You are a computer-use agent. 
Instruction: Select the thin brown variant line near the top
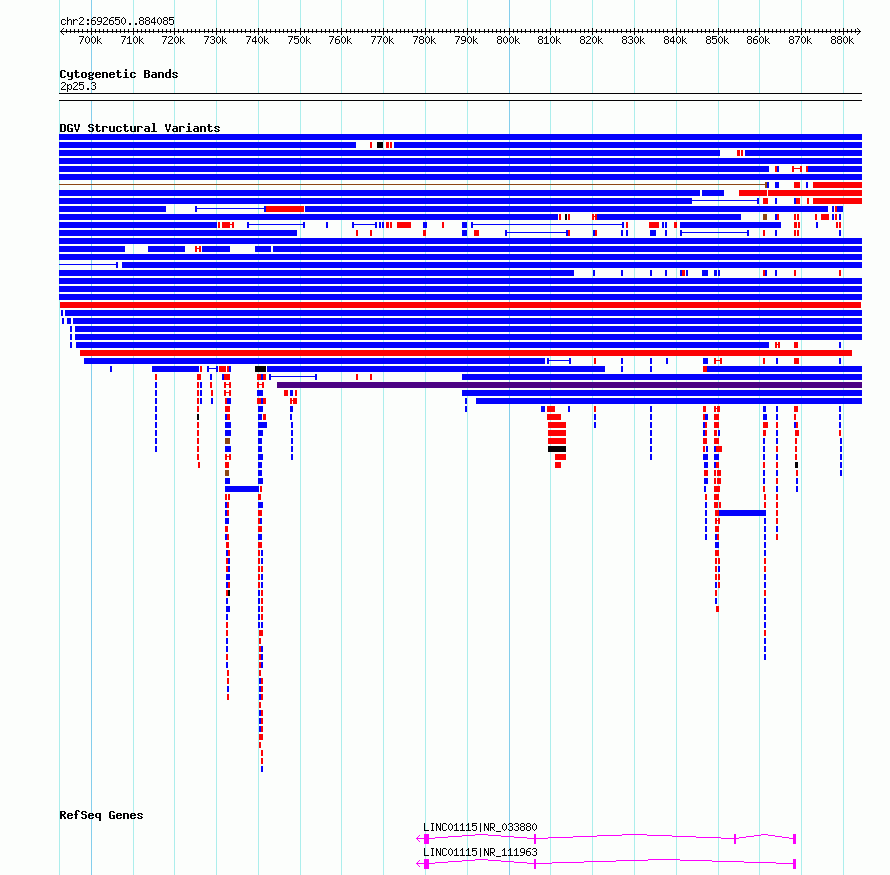pos(413,185)
